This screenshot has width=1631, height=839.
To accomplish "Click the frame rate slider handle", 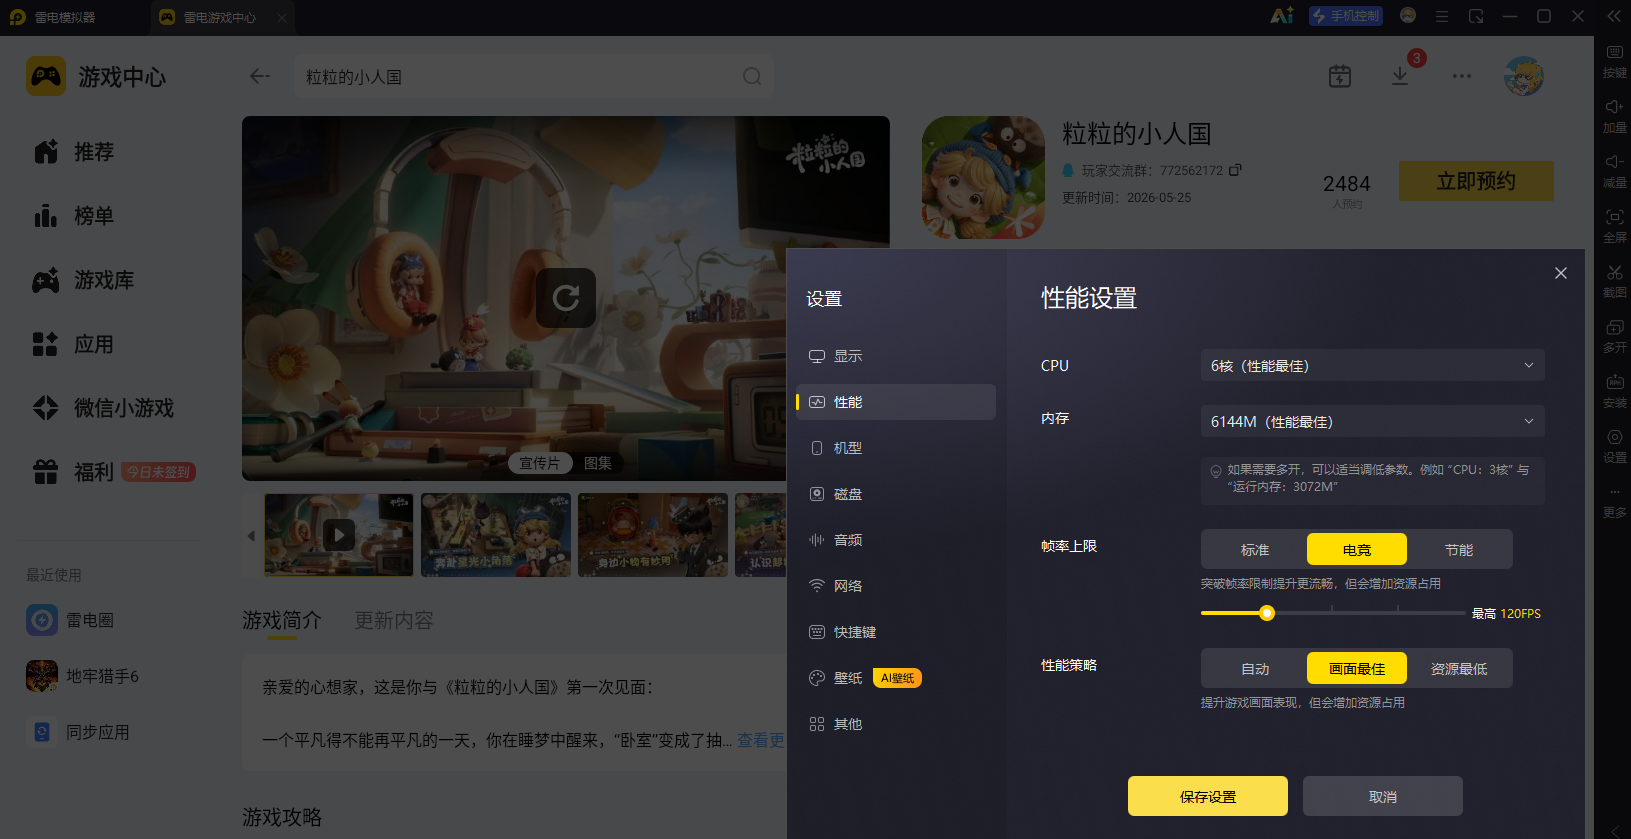I will pyautogui.click(x=1267, y=613).
